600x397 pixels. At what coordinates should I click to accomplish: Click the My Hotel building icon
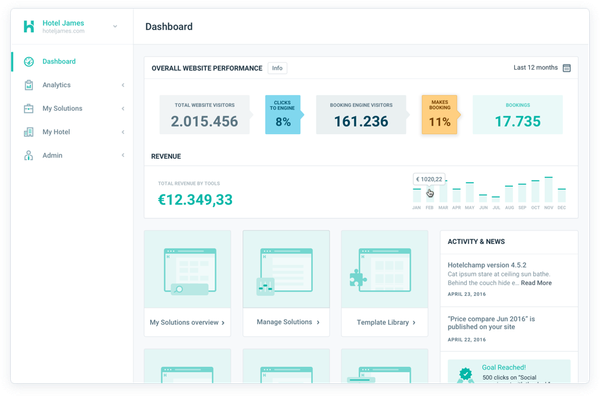tap(29, 132)
